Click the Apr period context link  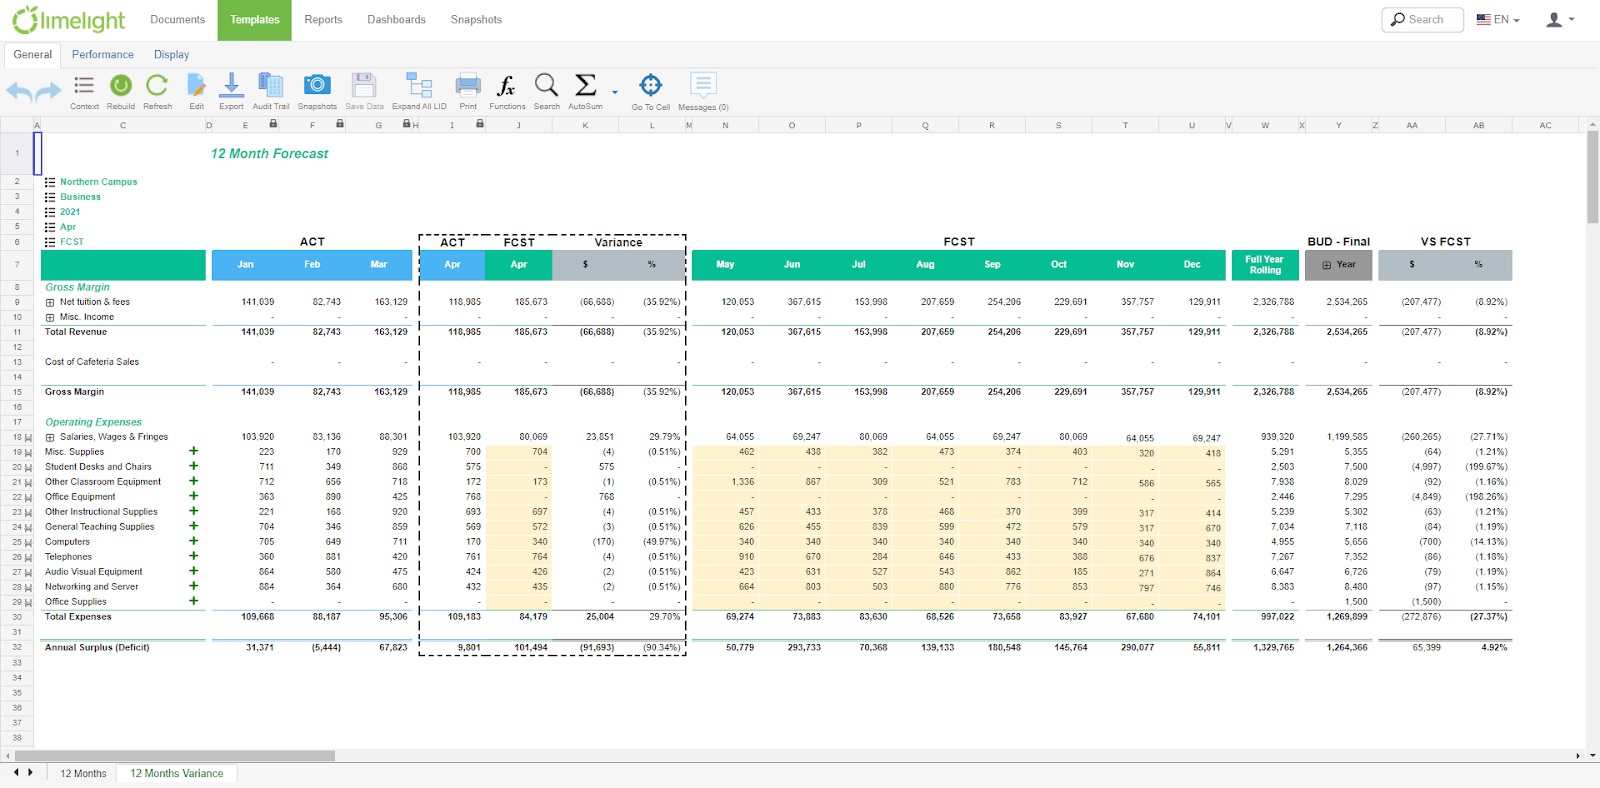[x=68, y=227]
